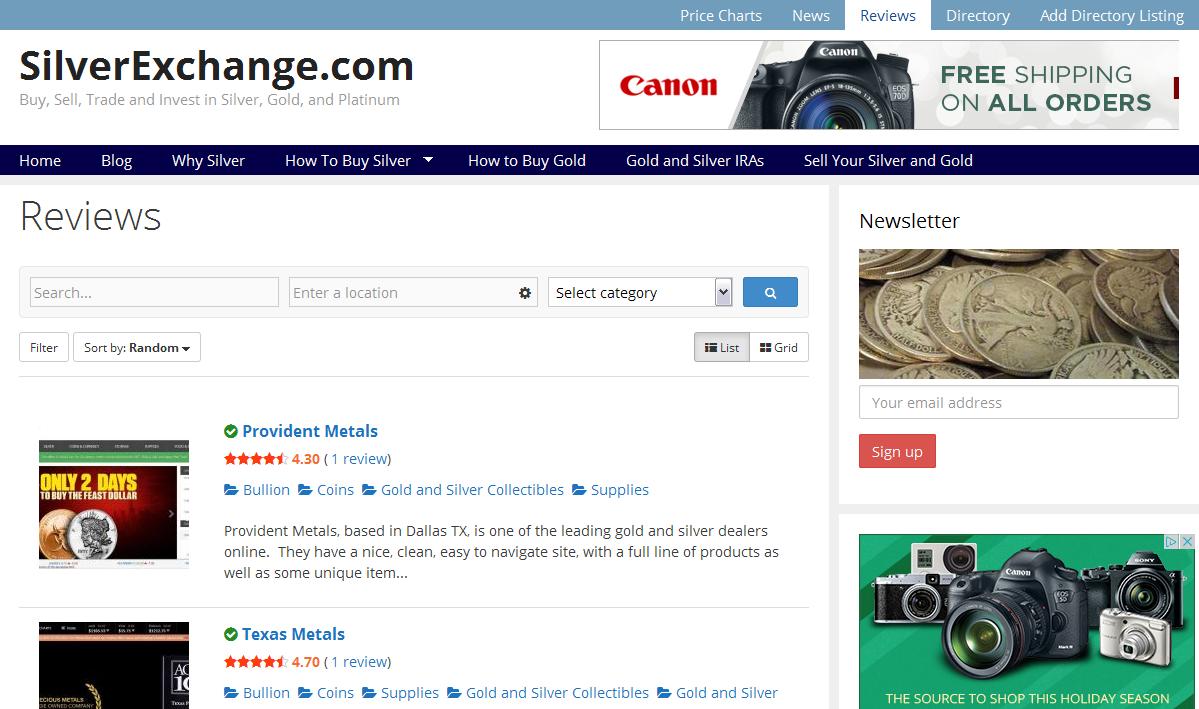Open Provident Metals listing title
1199x709 pixels.
[x=310, y=431]
